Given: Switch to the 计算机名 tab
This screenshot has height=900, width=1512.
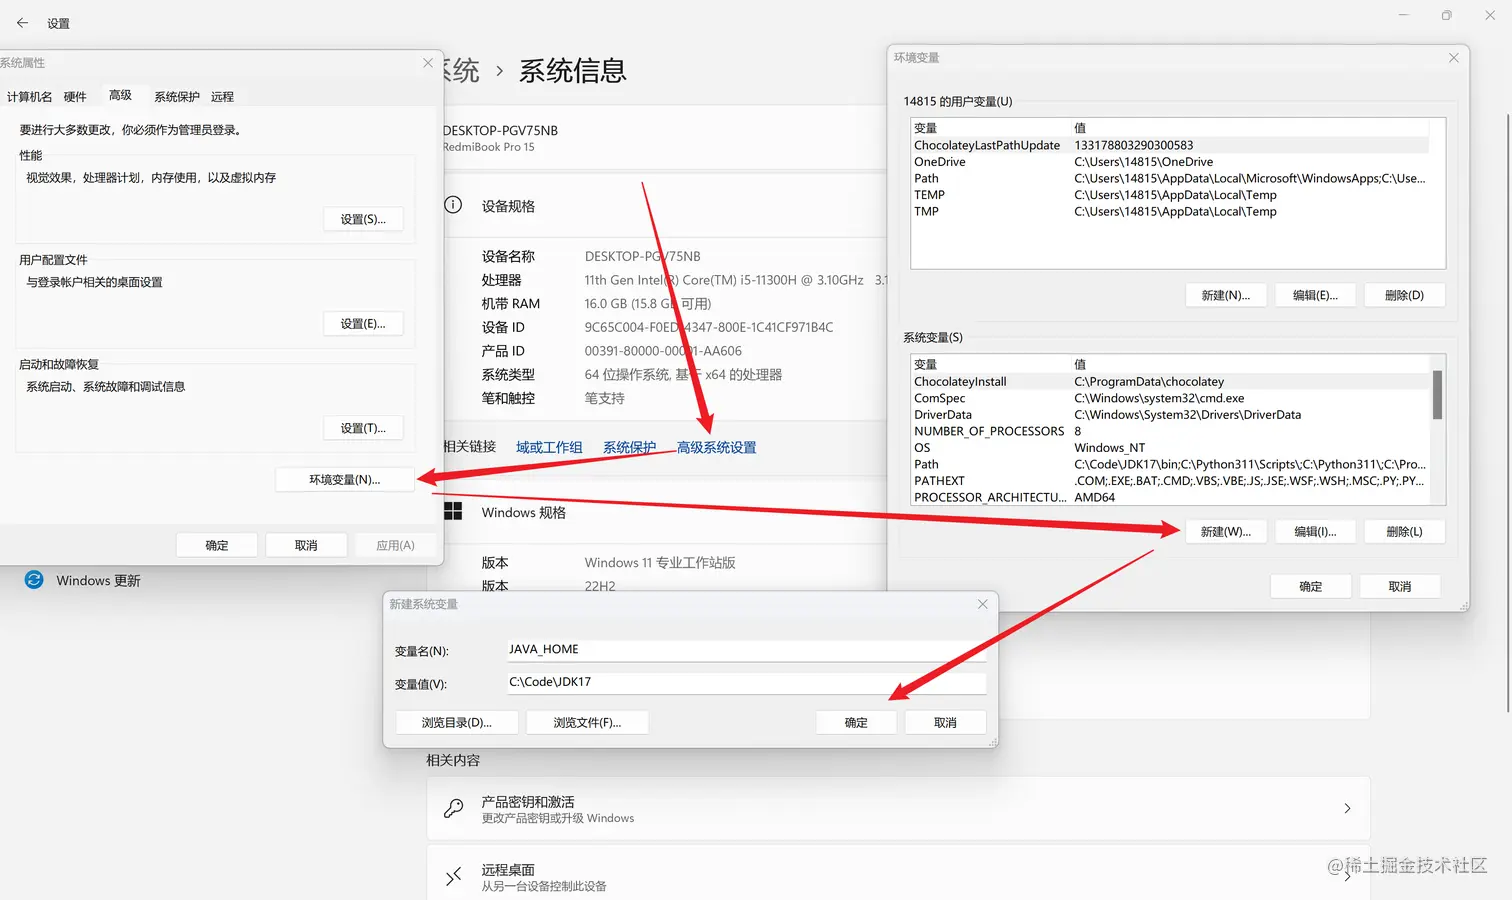Looking at the screenshot, I should (x=29, y=97).
